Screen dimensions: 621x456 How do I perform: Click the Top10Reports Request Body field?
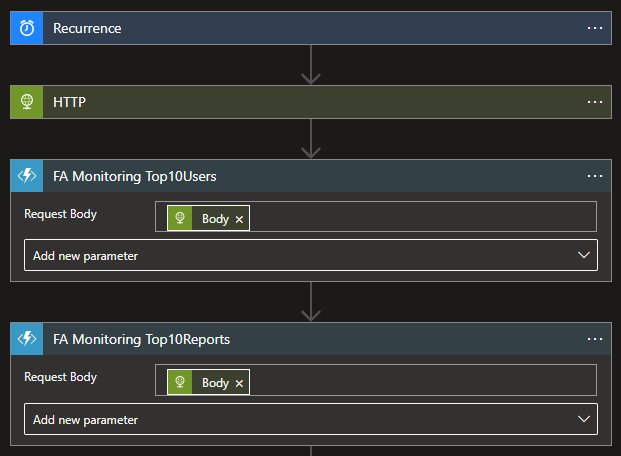[420, 380]
